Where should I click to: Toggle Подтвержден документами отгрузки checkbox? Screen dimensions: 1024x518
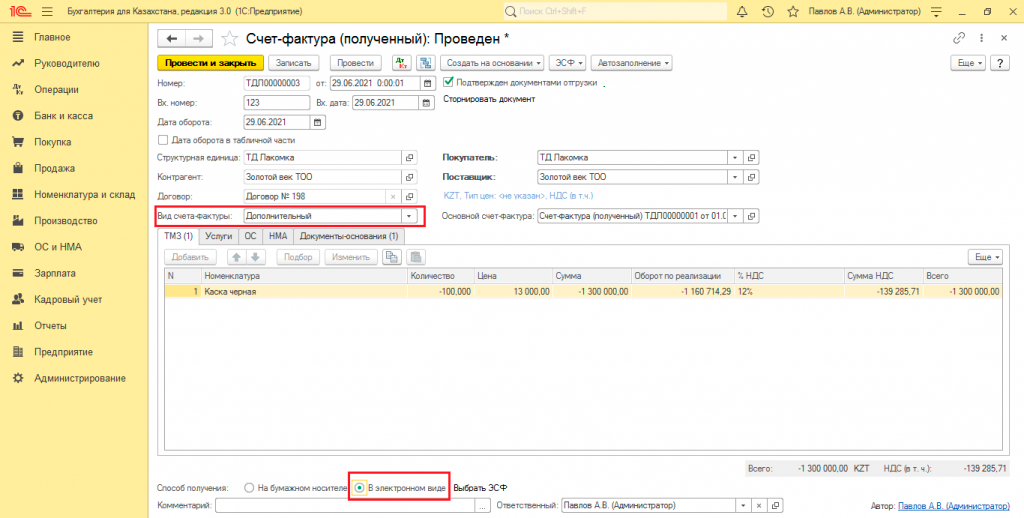coord(448,82)
